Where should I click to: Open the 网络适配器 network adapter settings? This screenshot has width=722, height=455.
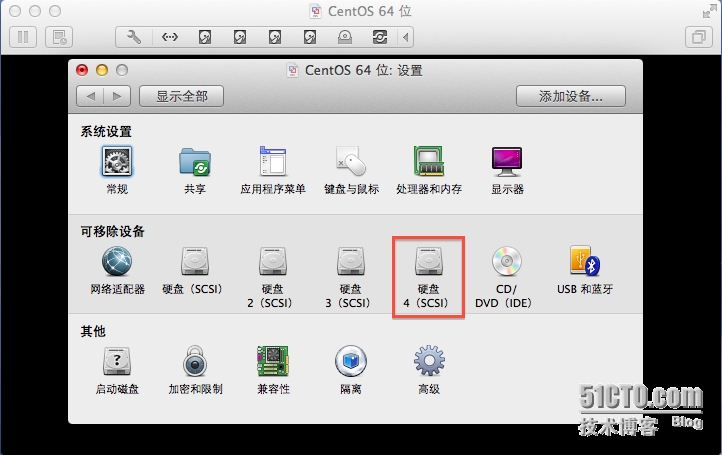[117, 261]
